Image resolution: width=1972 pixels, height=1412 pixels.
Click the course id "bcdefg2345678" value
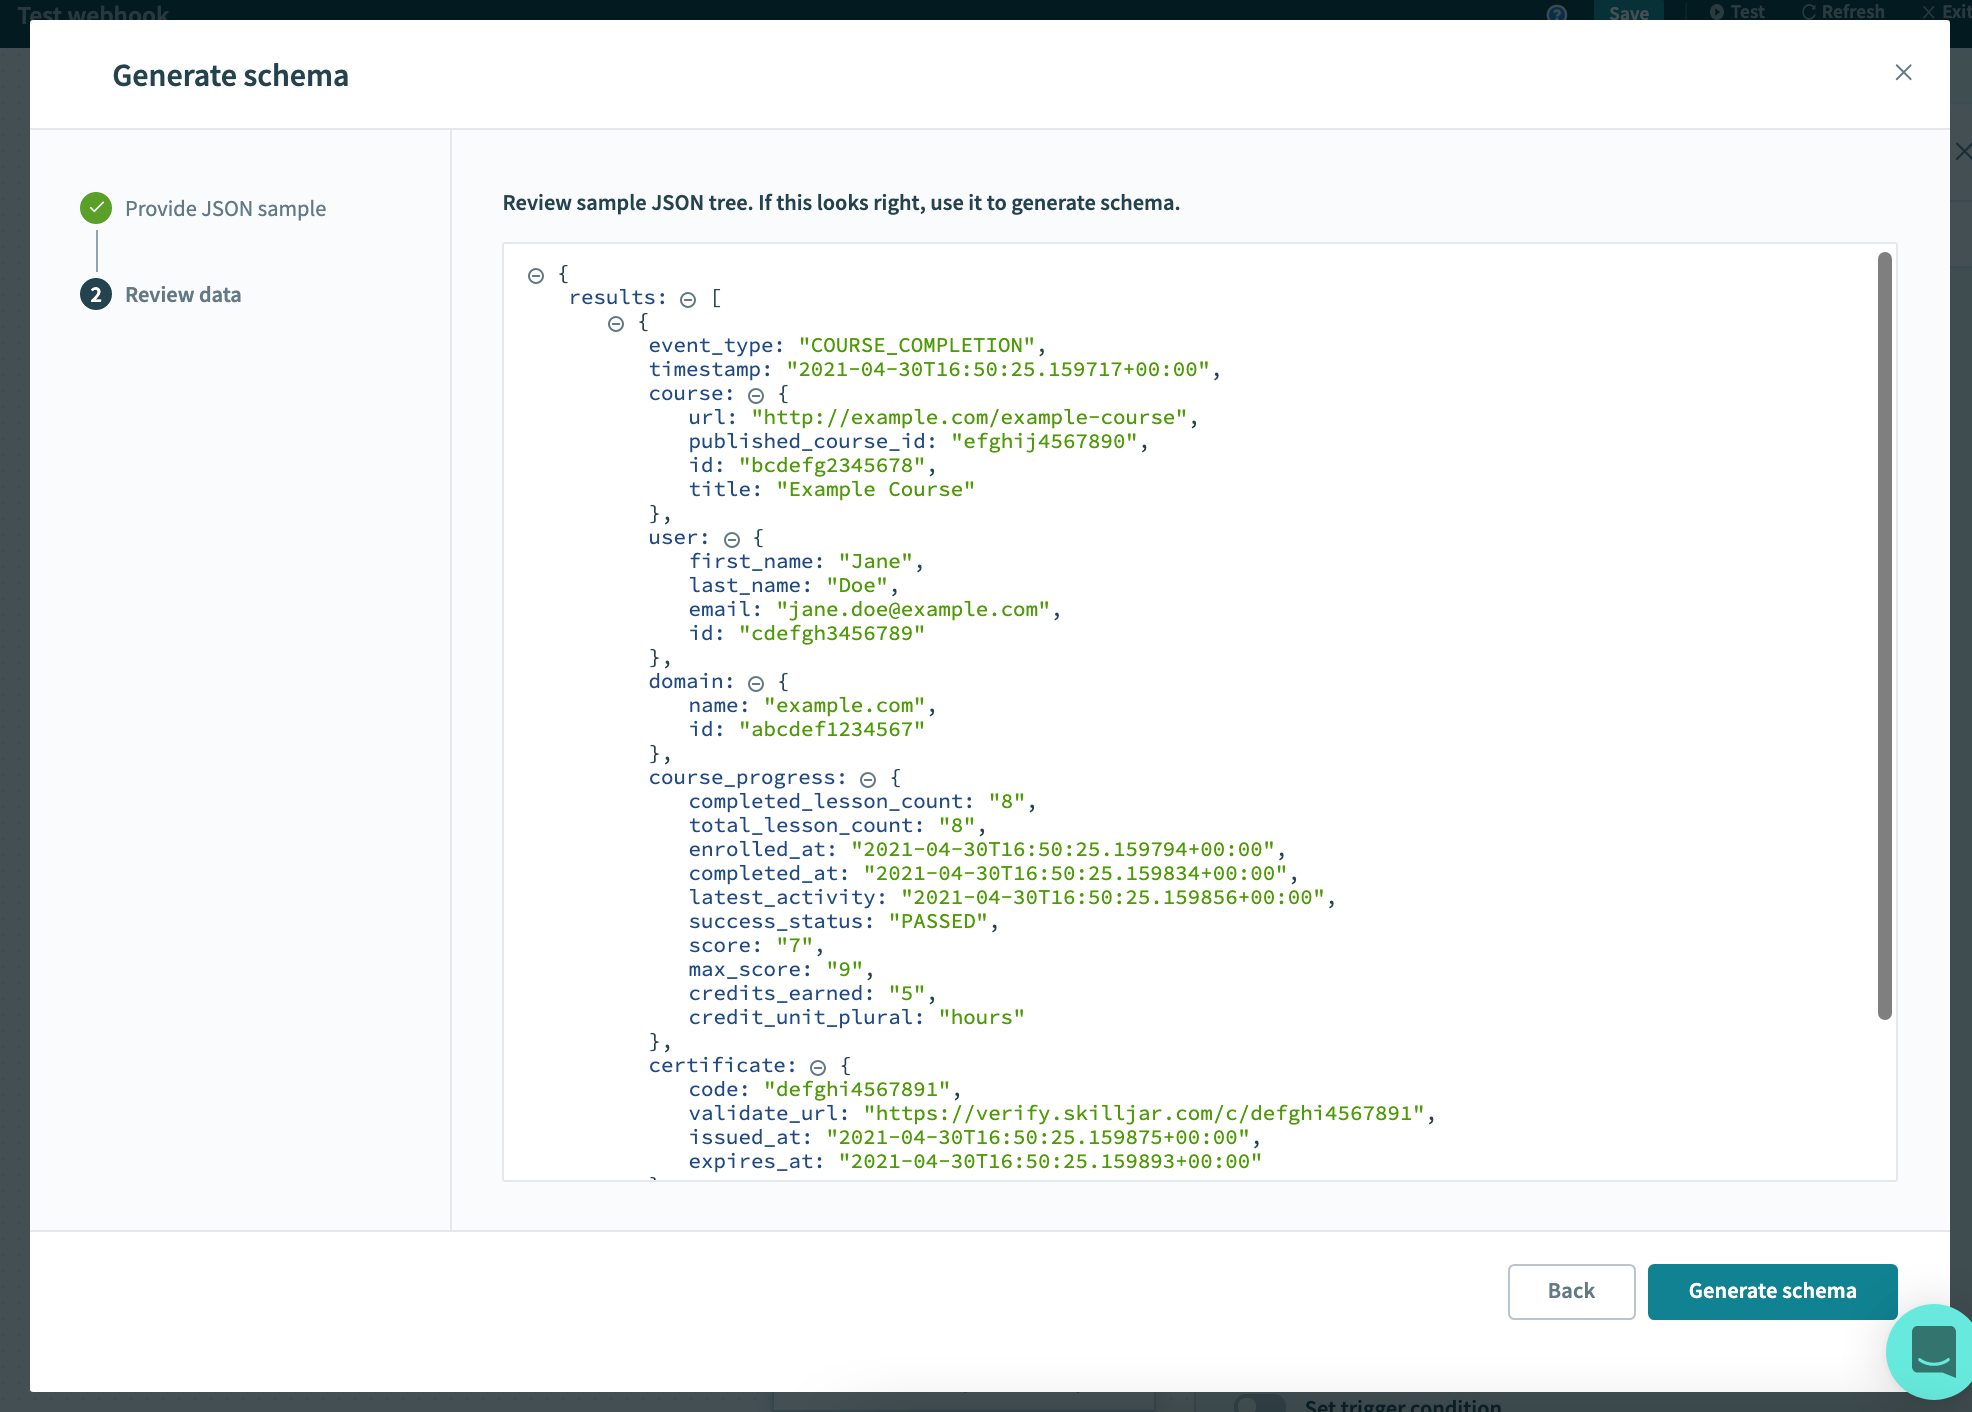point(832,465)
